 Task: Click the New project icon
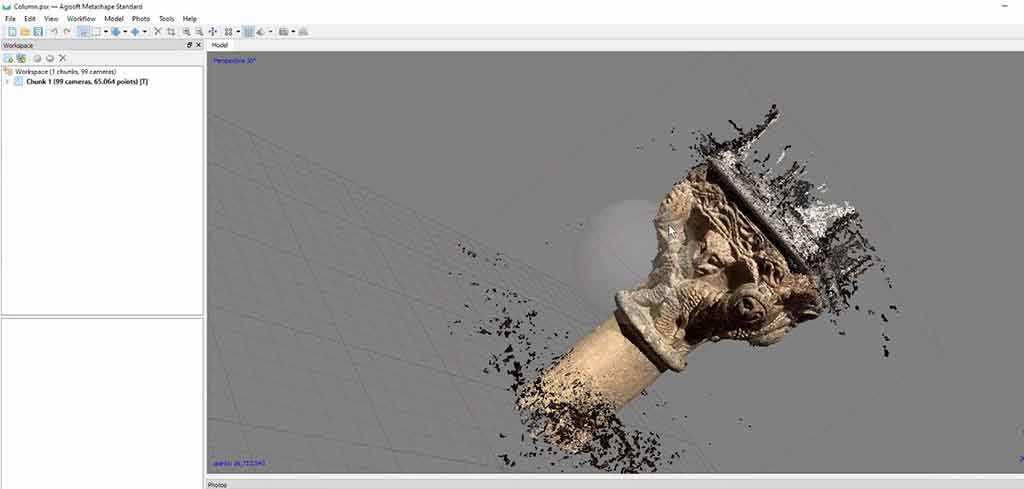point(12,32)
